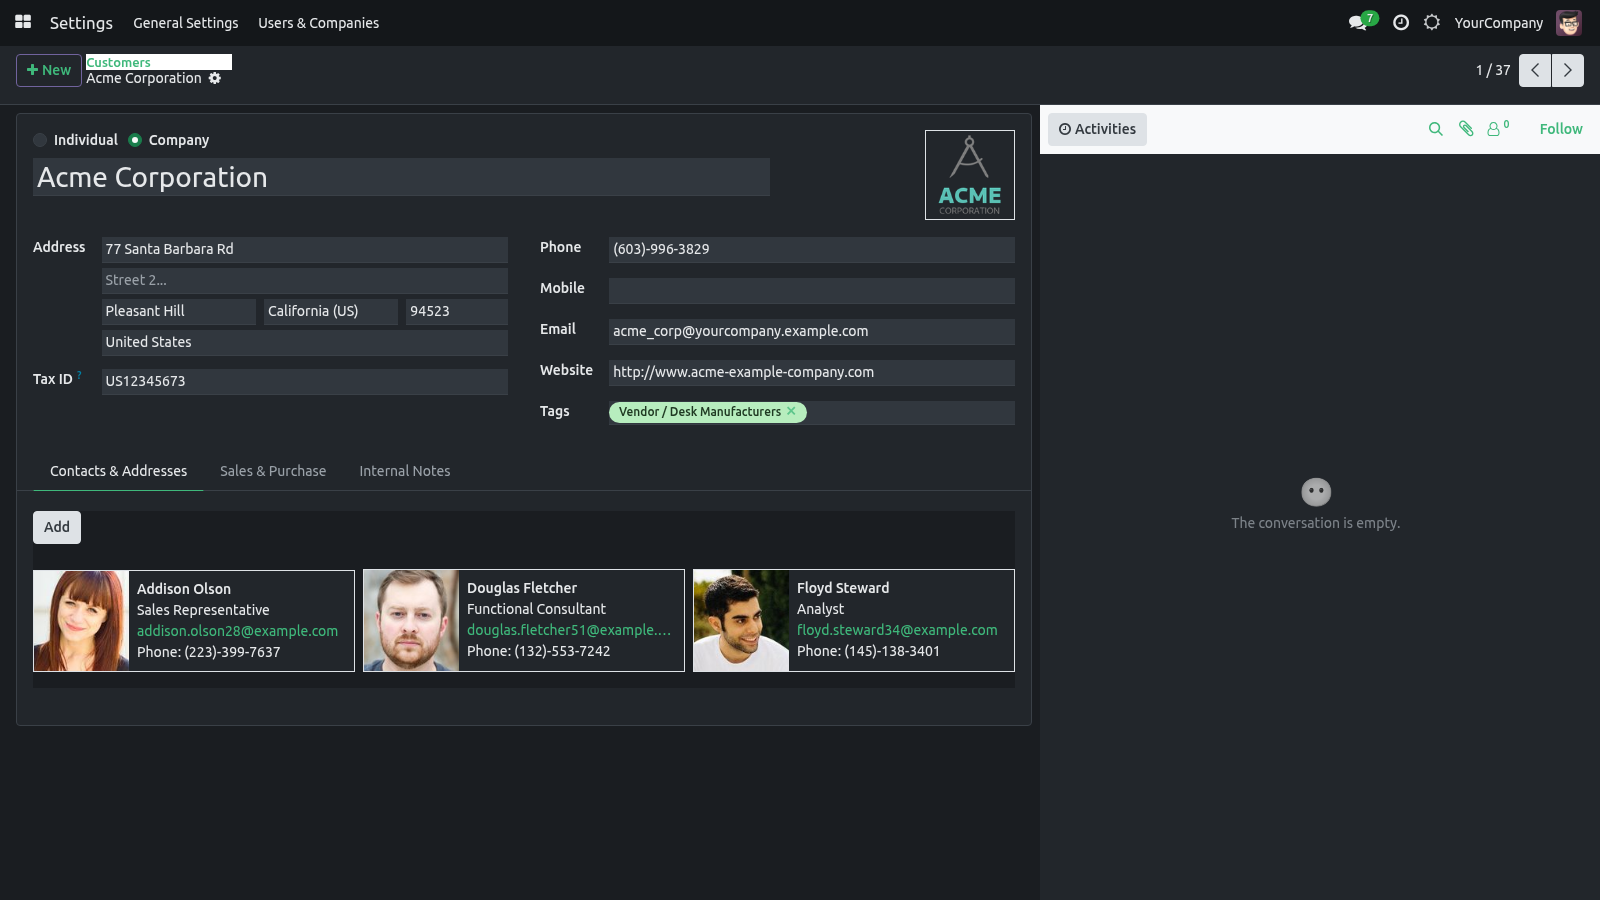Show followers icon in chatter
Viewport: 1600px width, 900px height.
[x=1497, y=129]
